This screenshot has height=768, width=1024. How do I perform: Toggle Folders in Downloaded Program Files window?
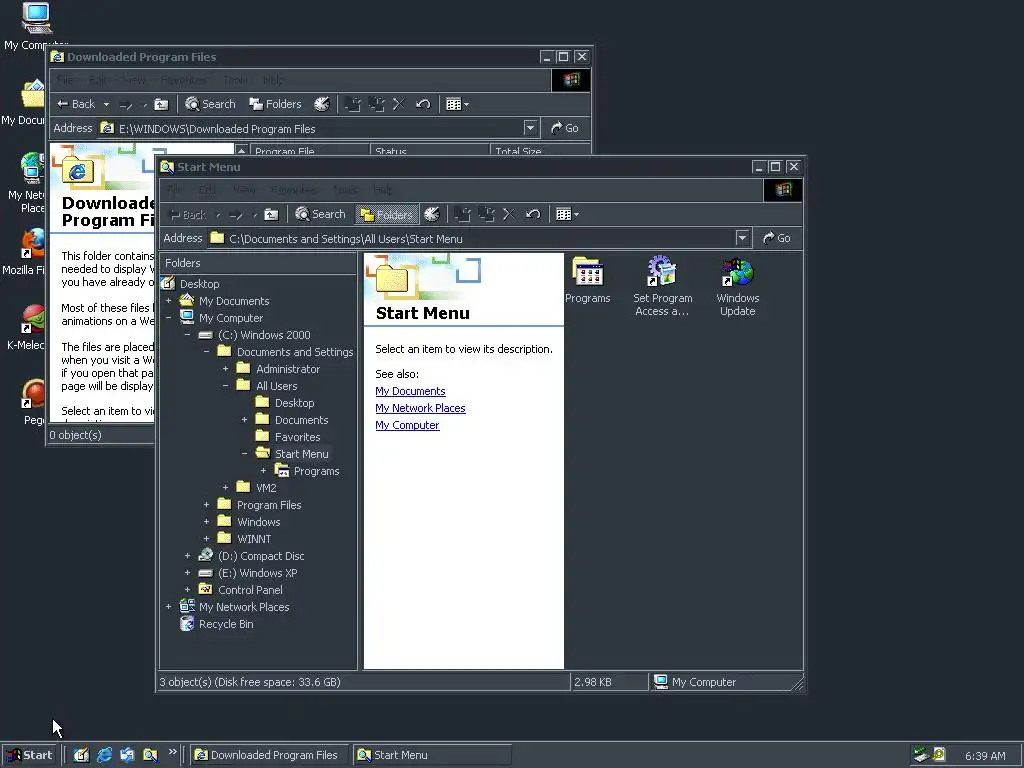(x=276, y=104)
